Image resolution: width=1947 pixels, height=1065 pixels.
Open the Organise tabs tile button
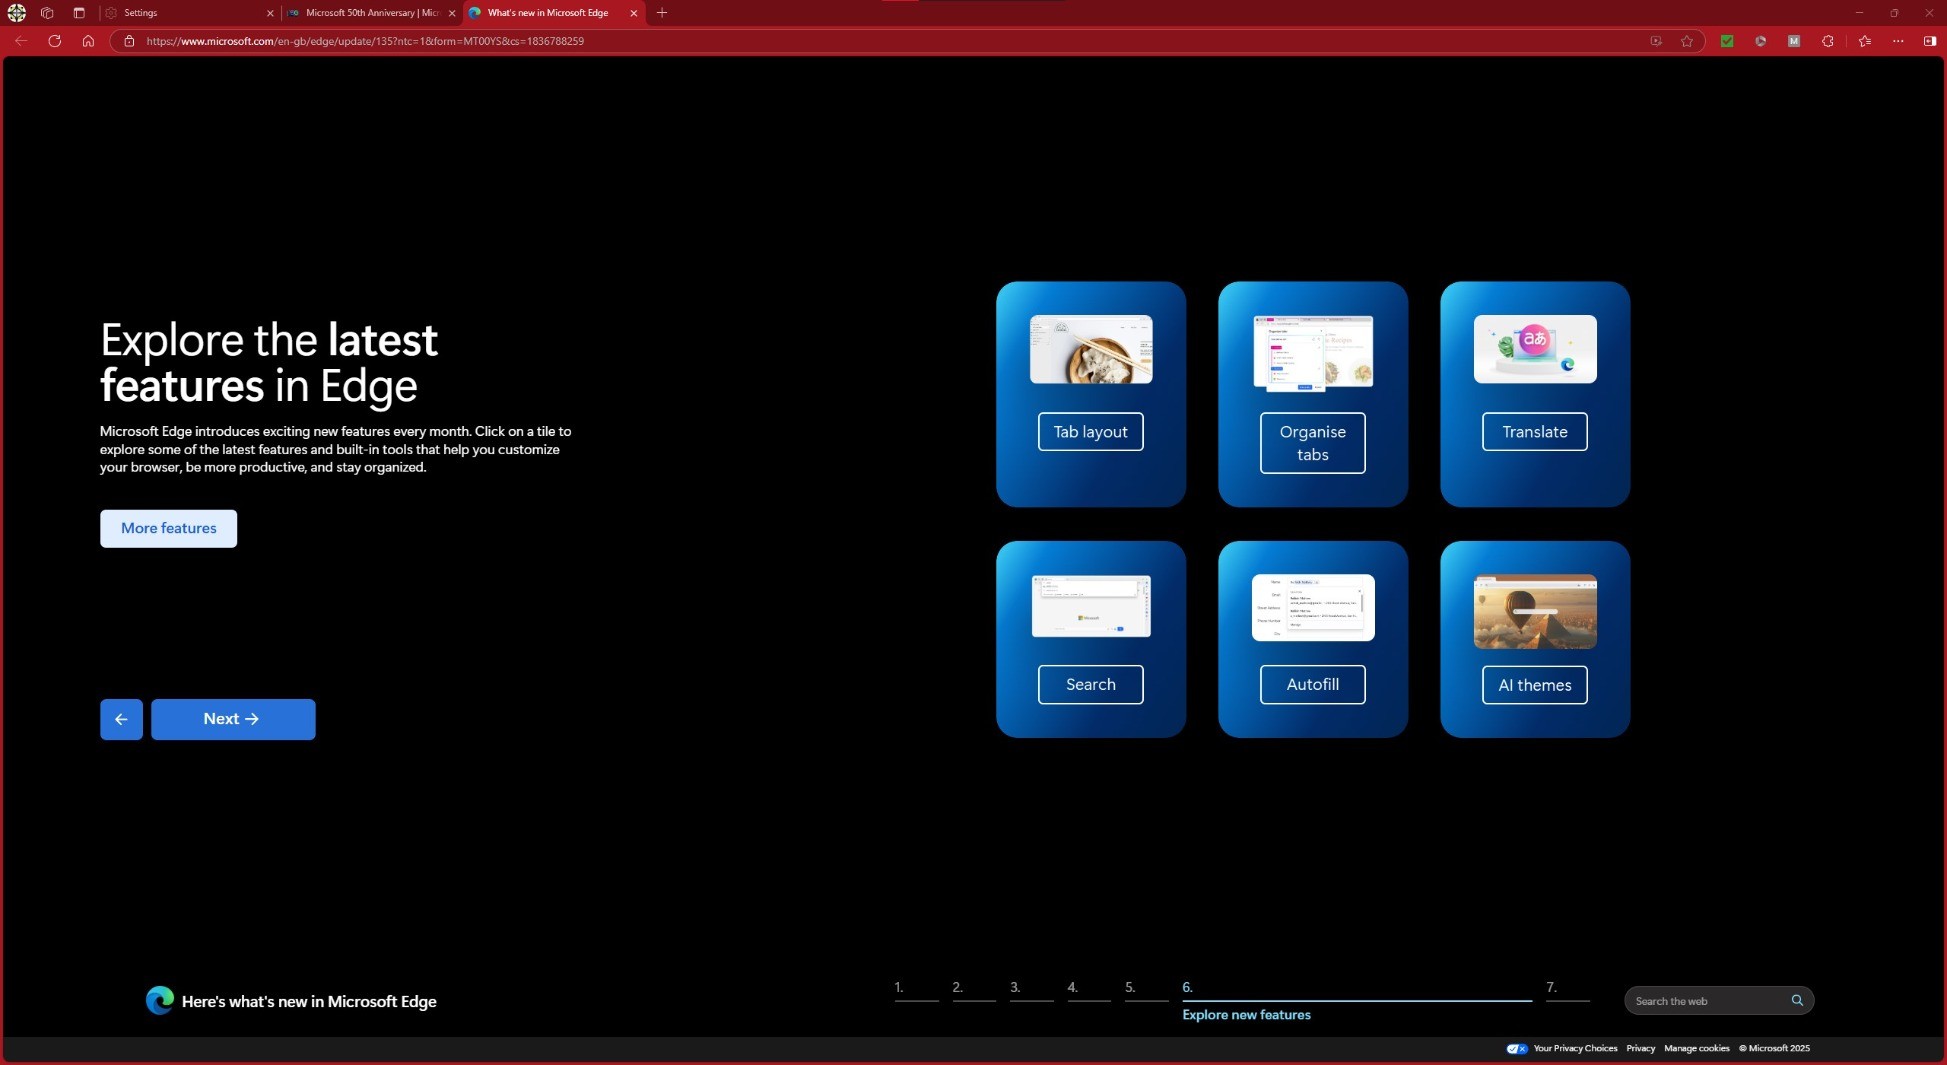click(1312, 443)
